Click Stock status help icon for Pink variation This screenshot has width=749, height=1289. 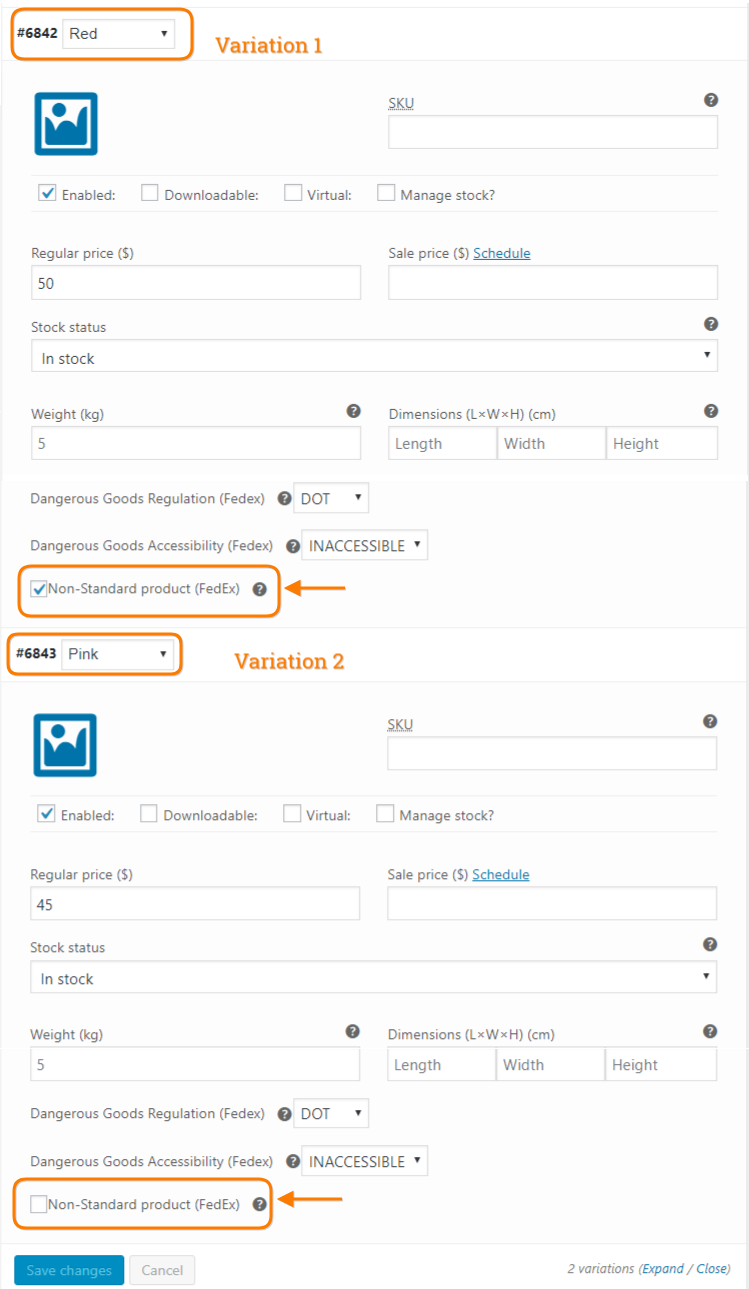click(710, 944)
